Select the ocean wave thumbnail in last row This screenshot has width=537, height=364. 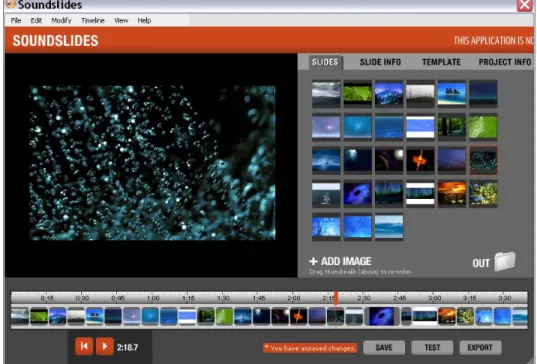tap(389, 227)
